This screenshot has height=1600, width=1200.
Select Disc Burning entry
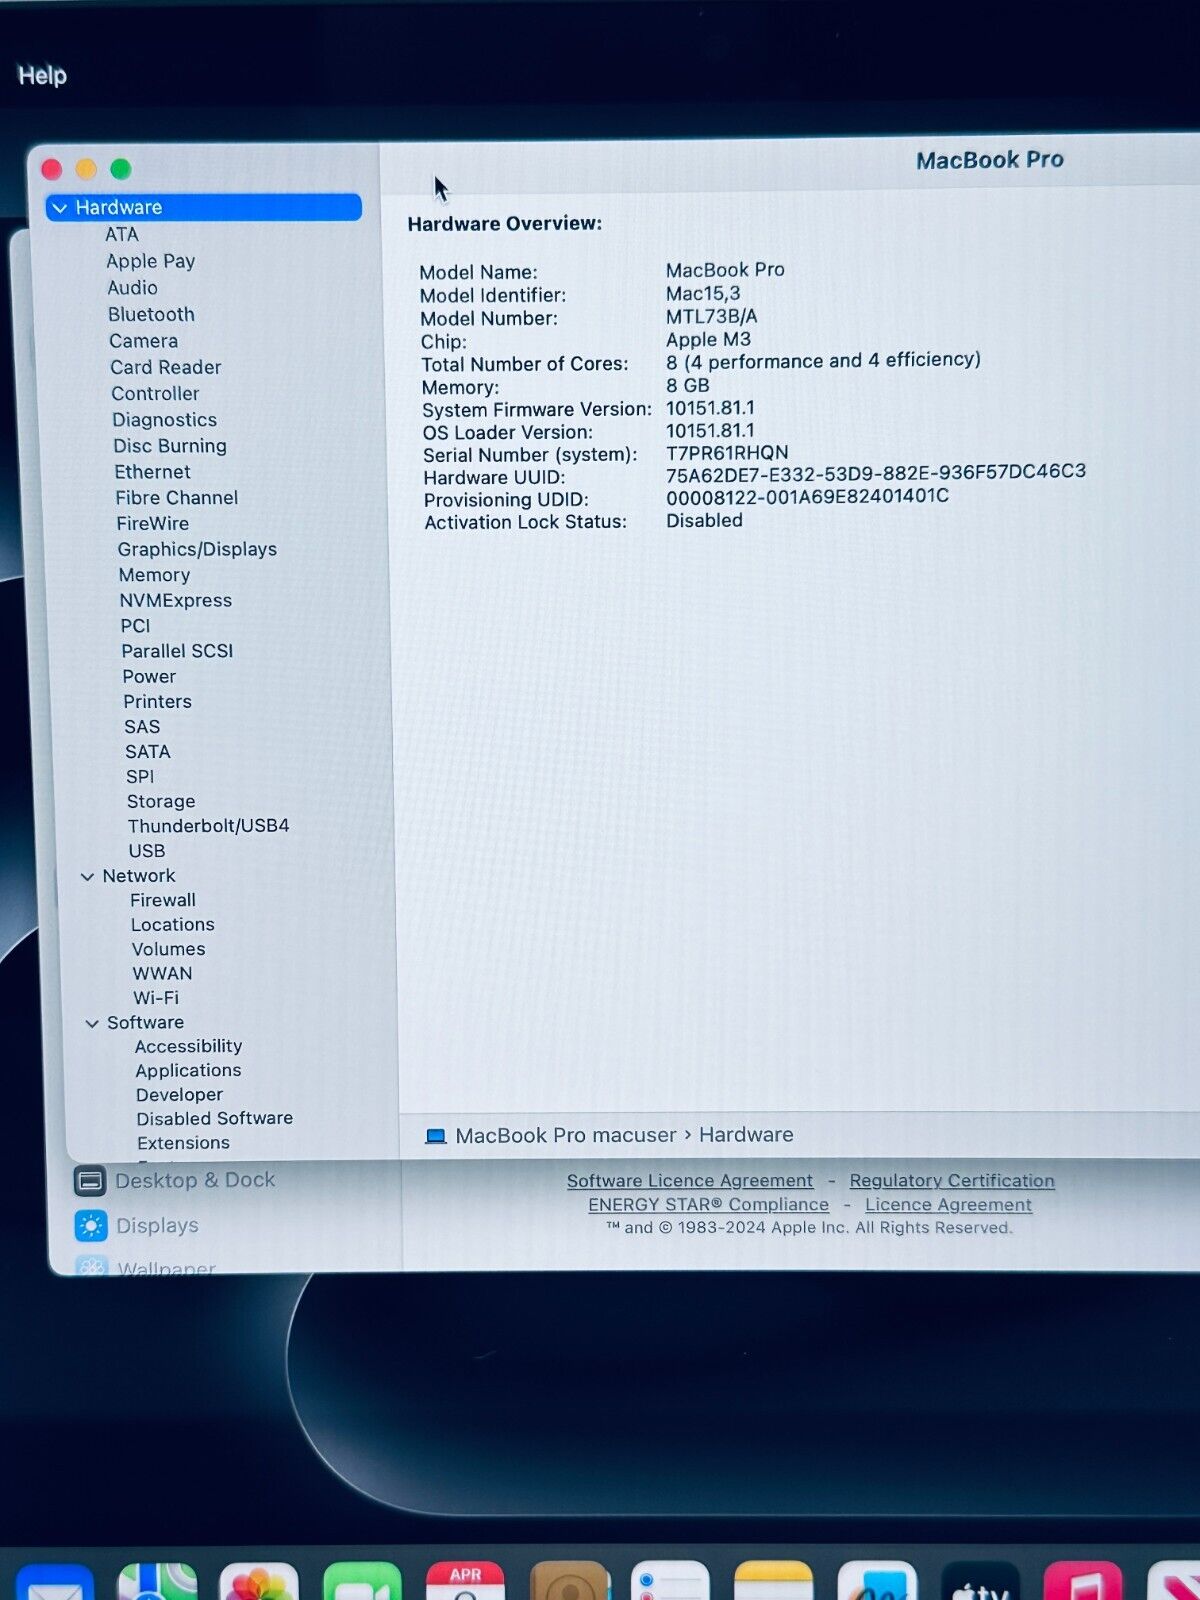170,446
